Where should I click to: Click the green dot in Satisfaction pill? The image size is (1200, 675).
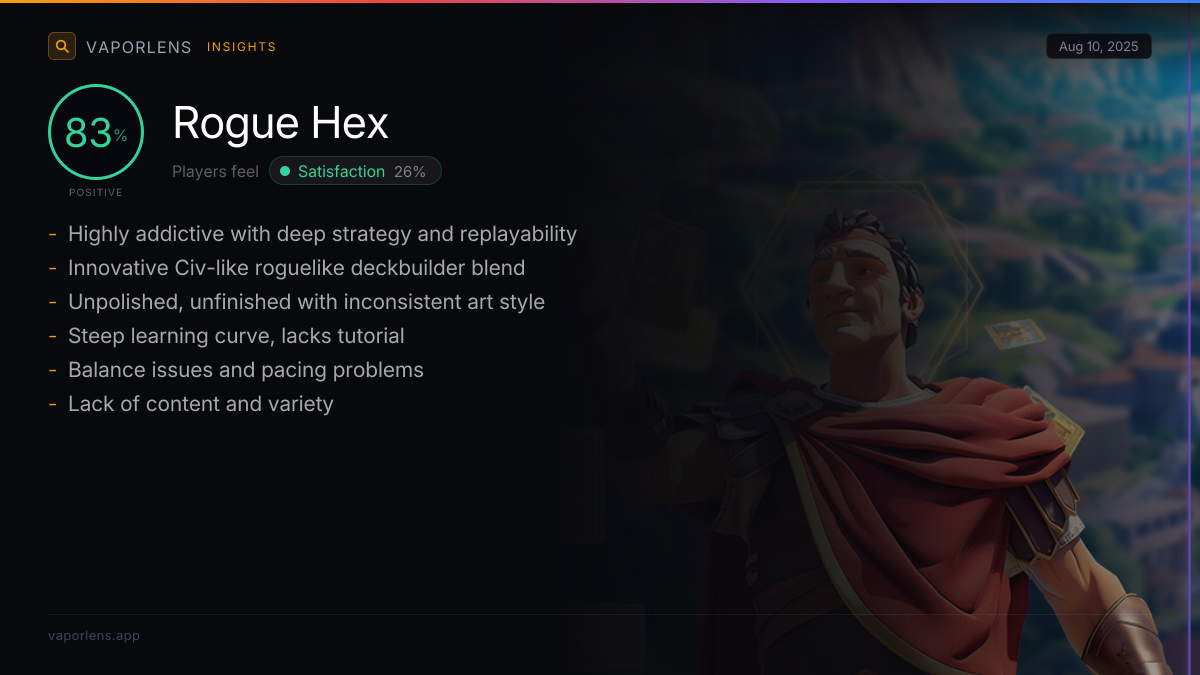(x=285, y=171)
